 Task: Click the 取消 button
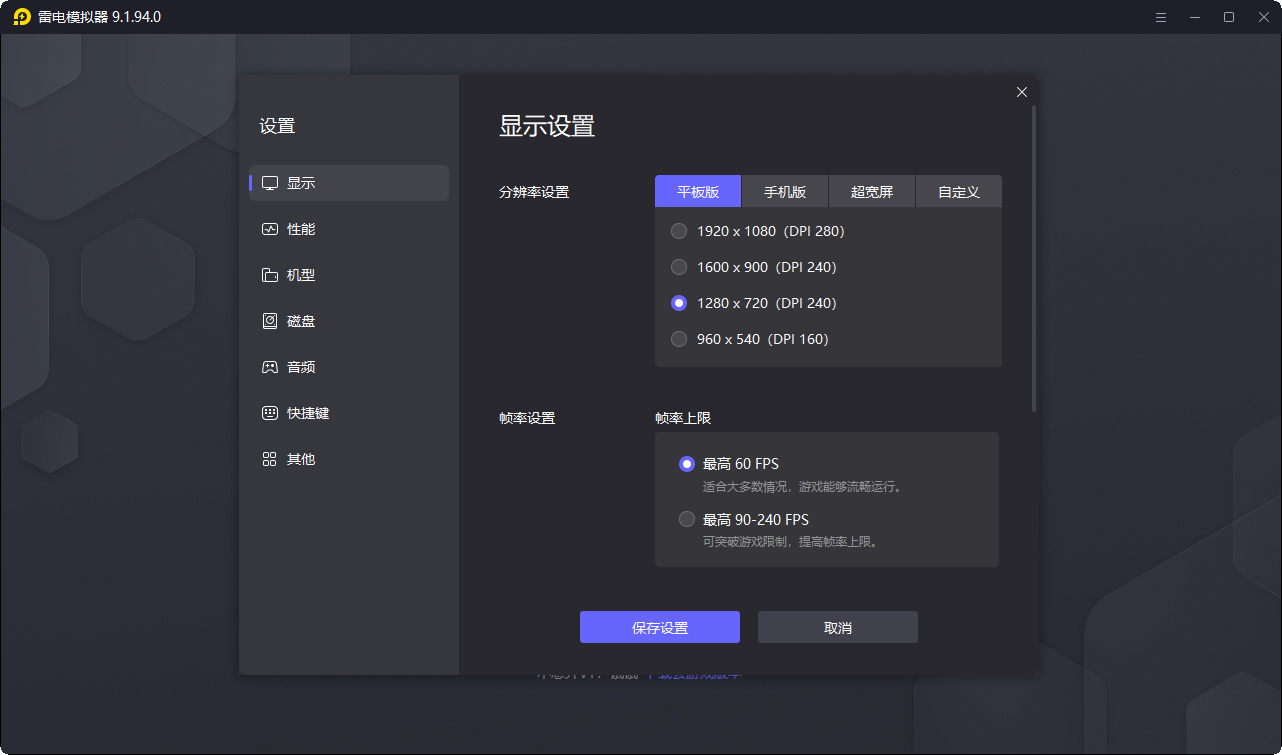(x=837, y=627)
